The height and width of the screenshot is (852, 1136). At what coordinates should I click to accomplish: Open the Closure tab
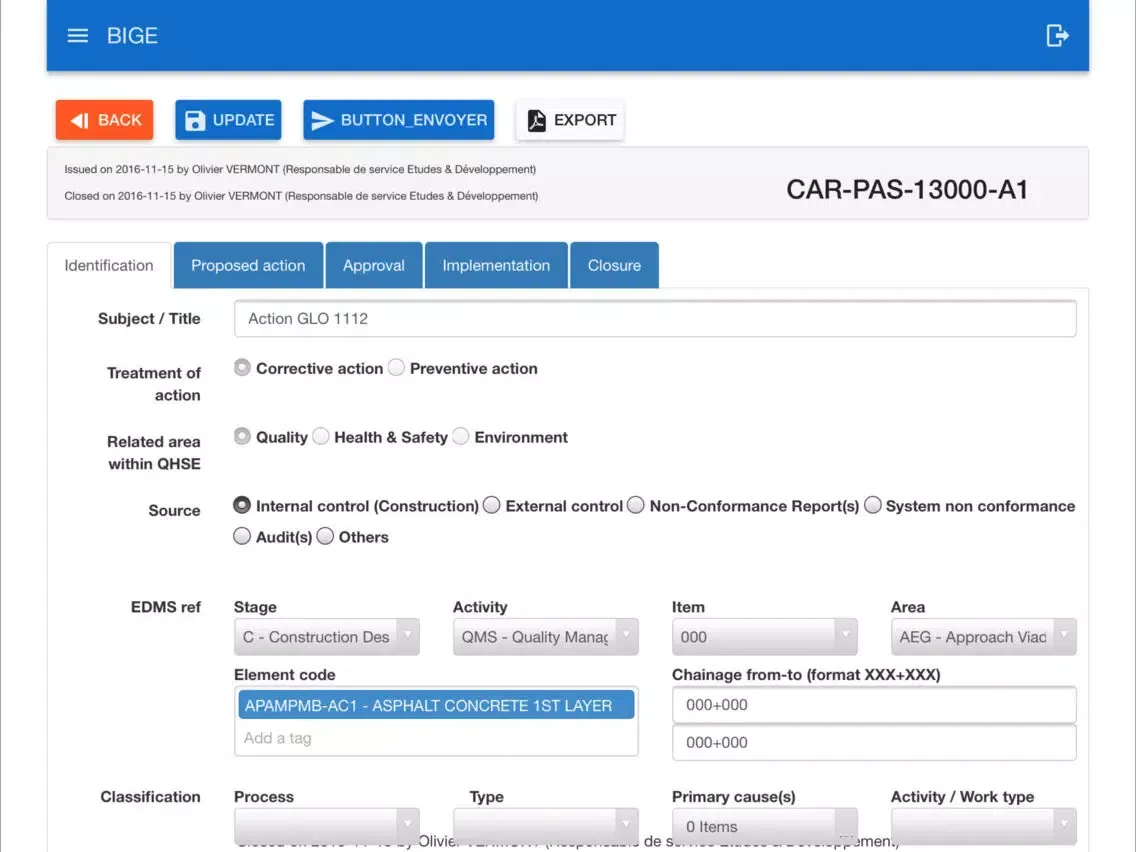point(614,266)
